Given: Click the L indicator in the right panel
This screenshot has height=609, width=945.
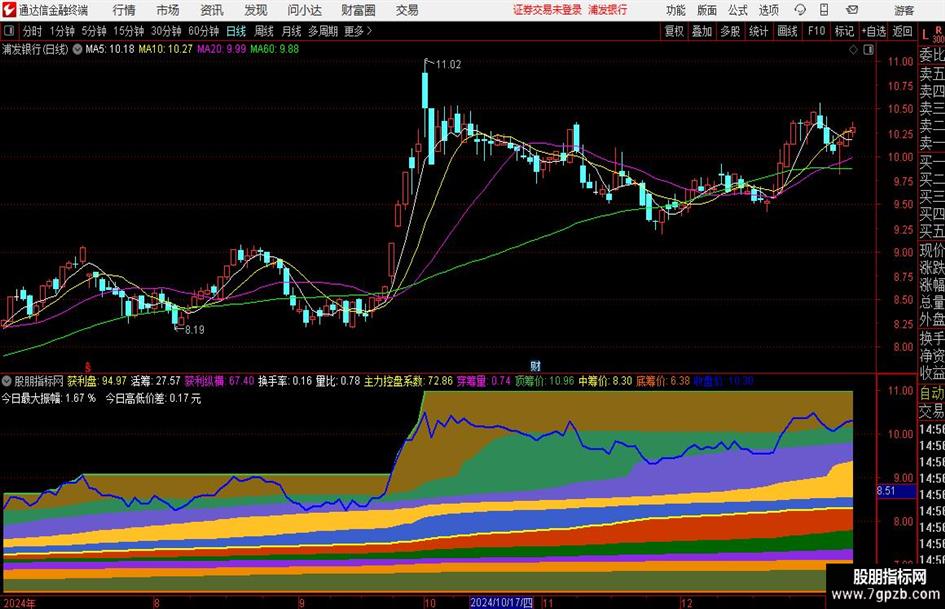Looking at the screenshot, I should click(x=925, y=35).
